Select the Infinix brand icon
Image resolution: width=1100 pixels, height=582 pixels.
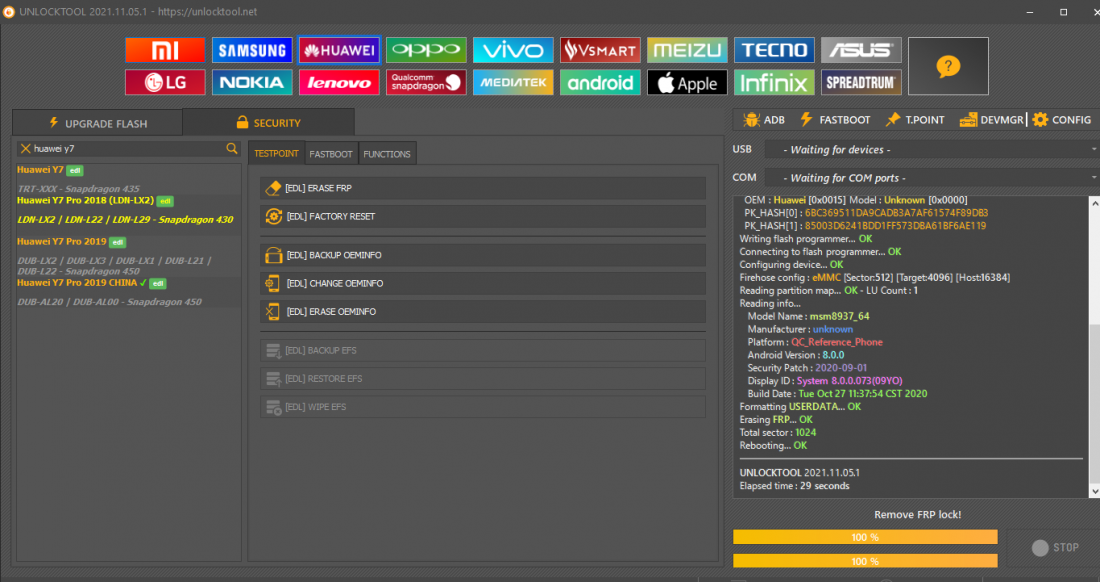point(774,83)
